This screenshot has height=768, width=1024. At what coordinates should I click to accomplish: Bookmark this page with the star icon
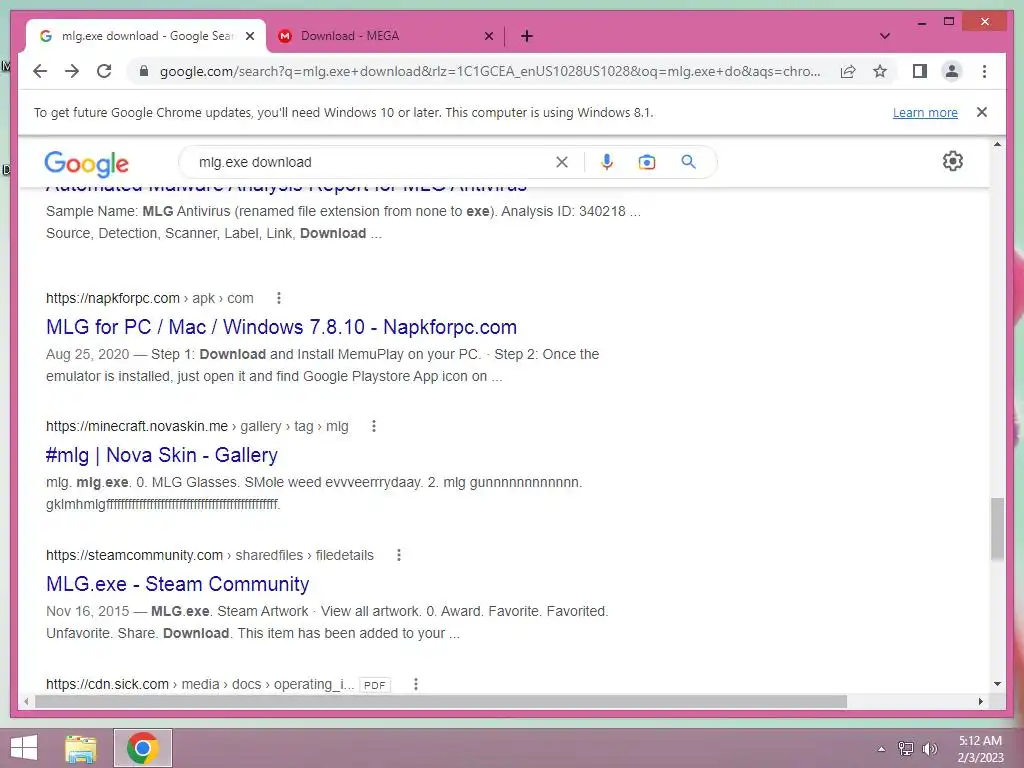click(x=880, y=71)
